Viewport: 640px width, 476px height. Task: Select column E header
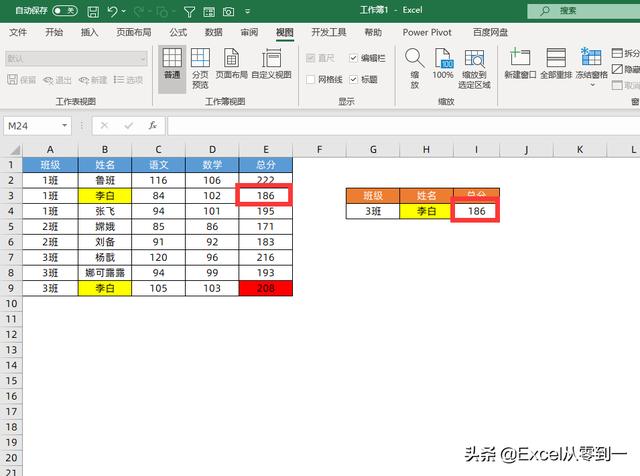click(266, 150)
